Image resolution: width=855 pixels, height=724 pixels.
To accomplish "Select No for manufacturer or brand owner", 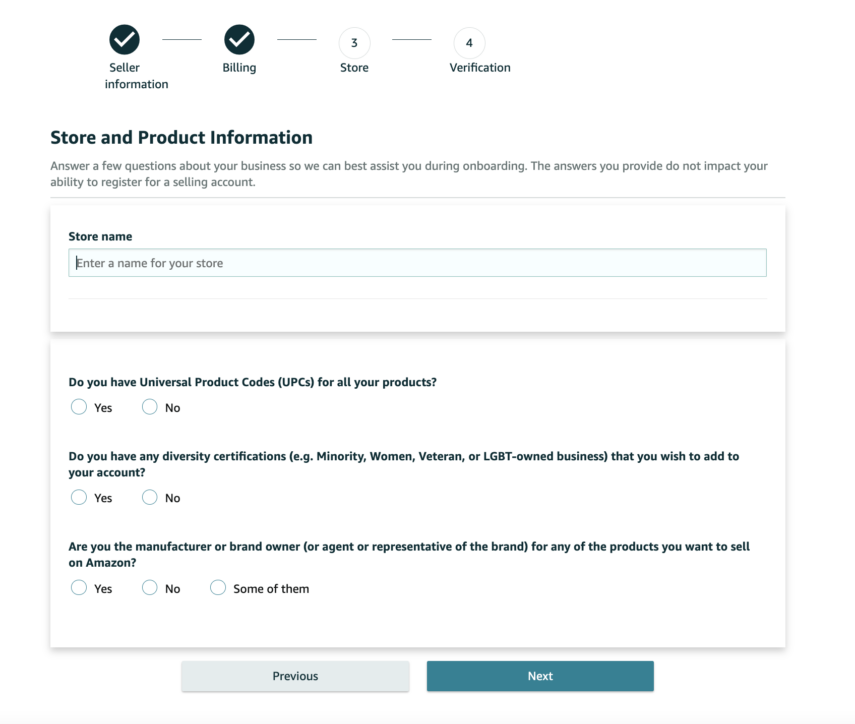I will [149, 588].
